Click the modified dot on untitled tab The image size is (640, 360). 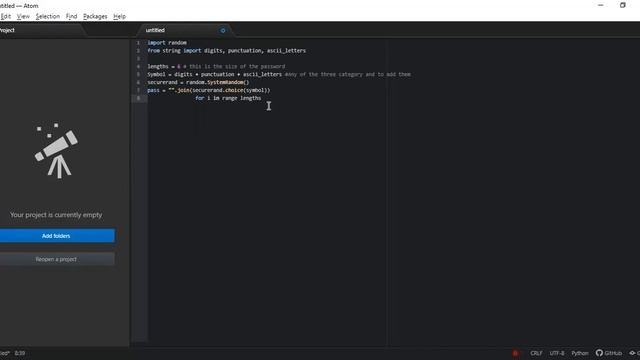click(x=223, y=30)
